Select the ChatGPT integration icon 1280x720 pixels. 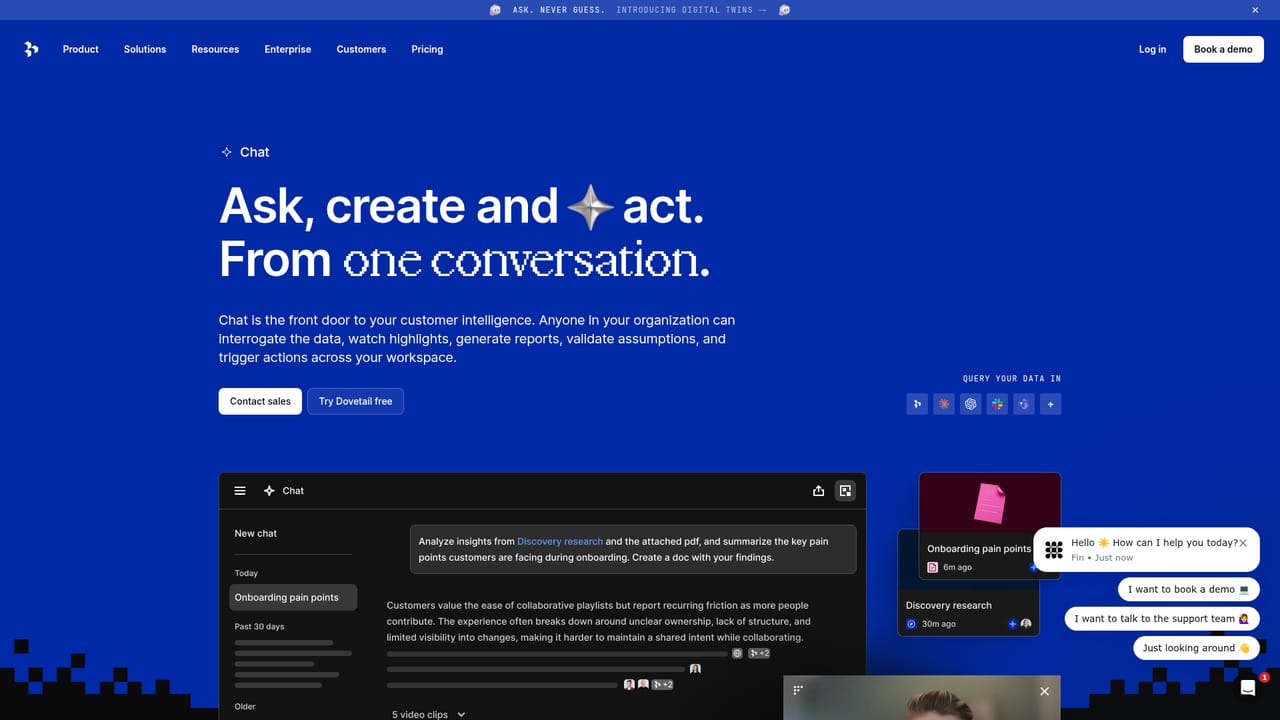pyautogui.click(x=970, y=404)
